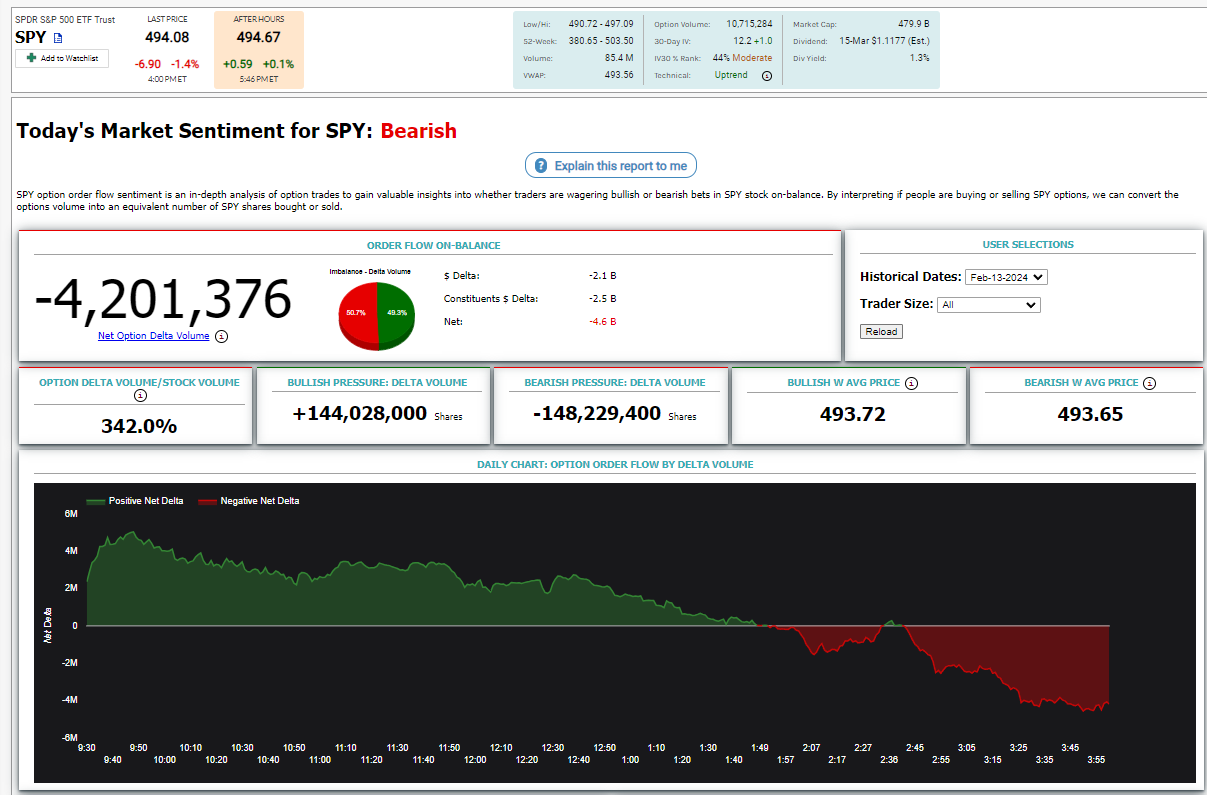1207x795 pixels.
Task: Click the 52-Week range 380.65 - 503.50
Action: 601,41
